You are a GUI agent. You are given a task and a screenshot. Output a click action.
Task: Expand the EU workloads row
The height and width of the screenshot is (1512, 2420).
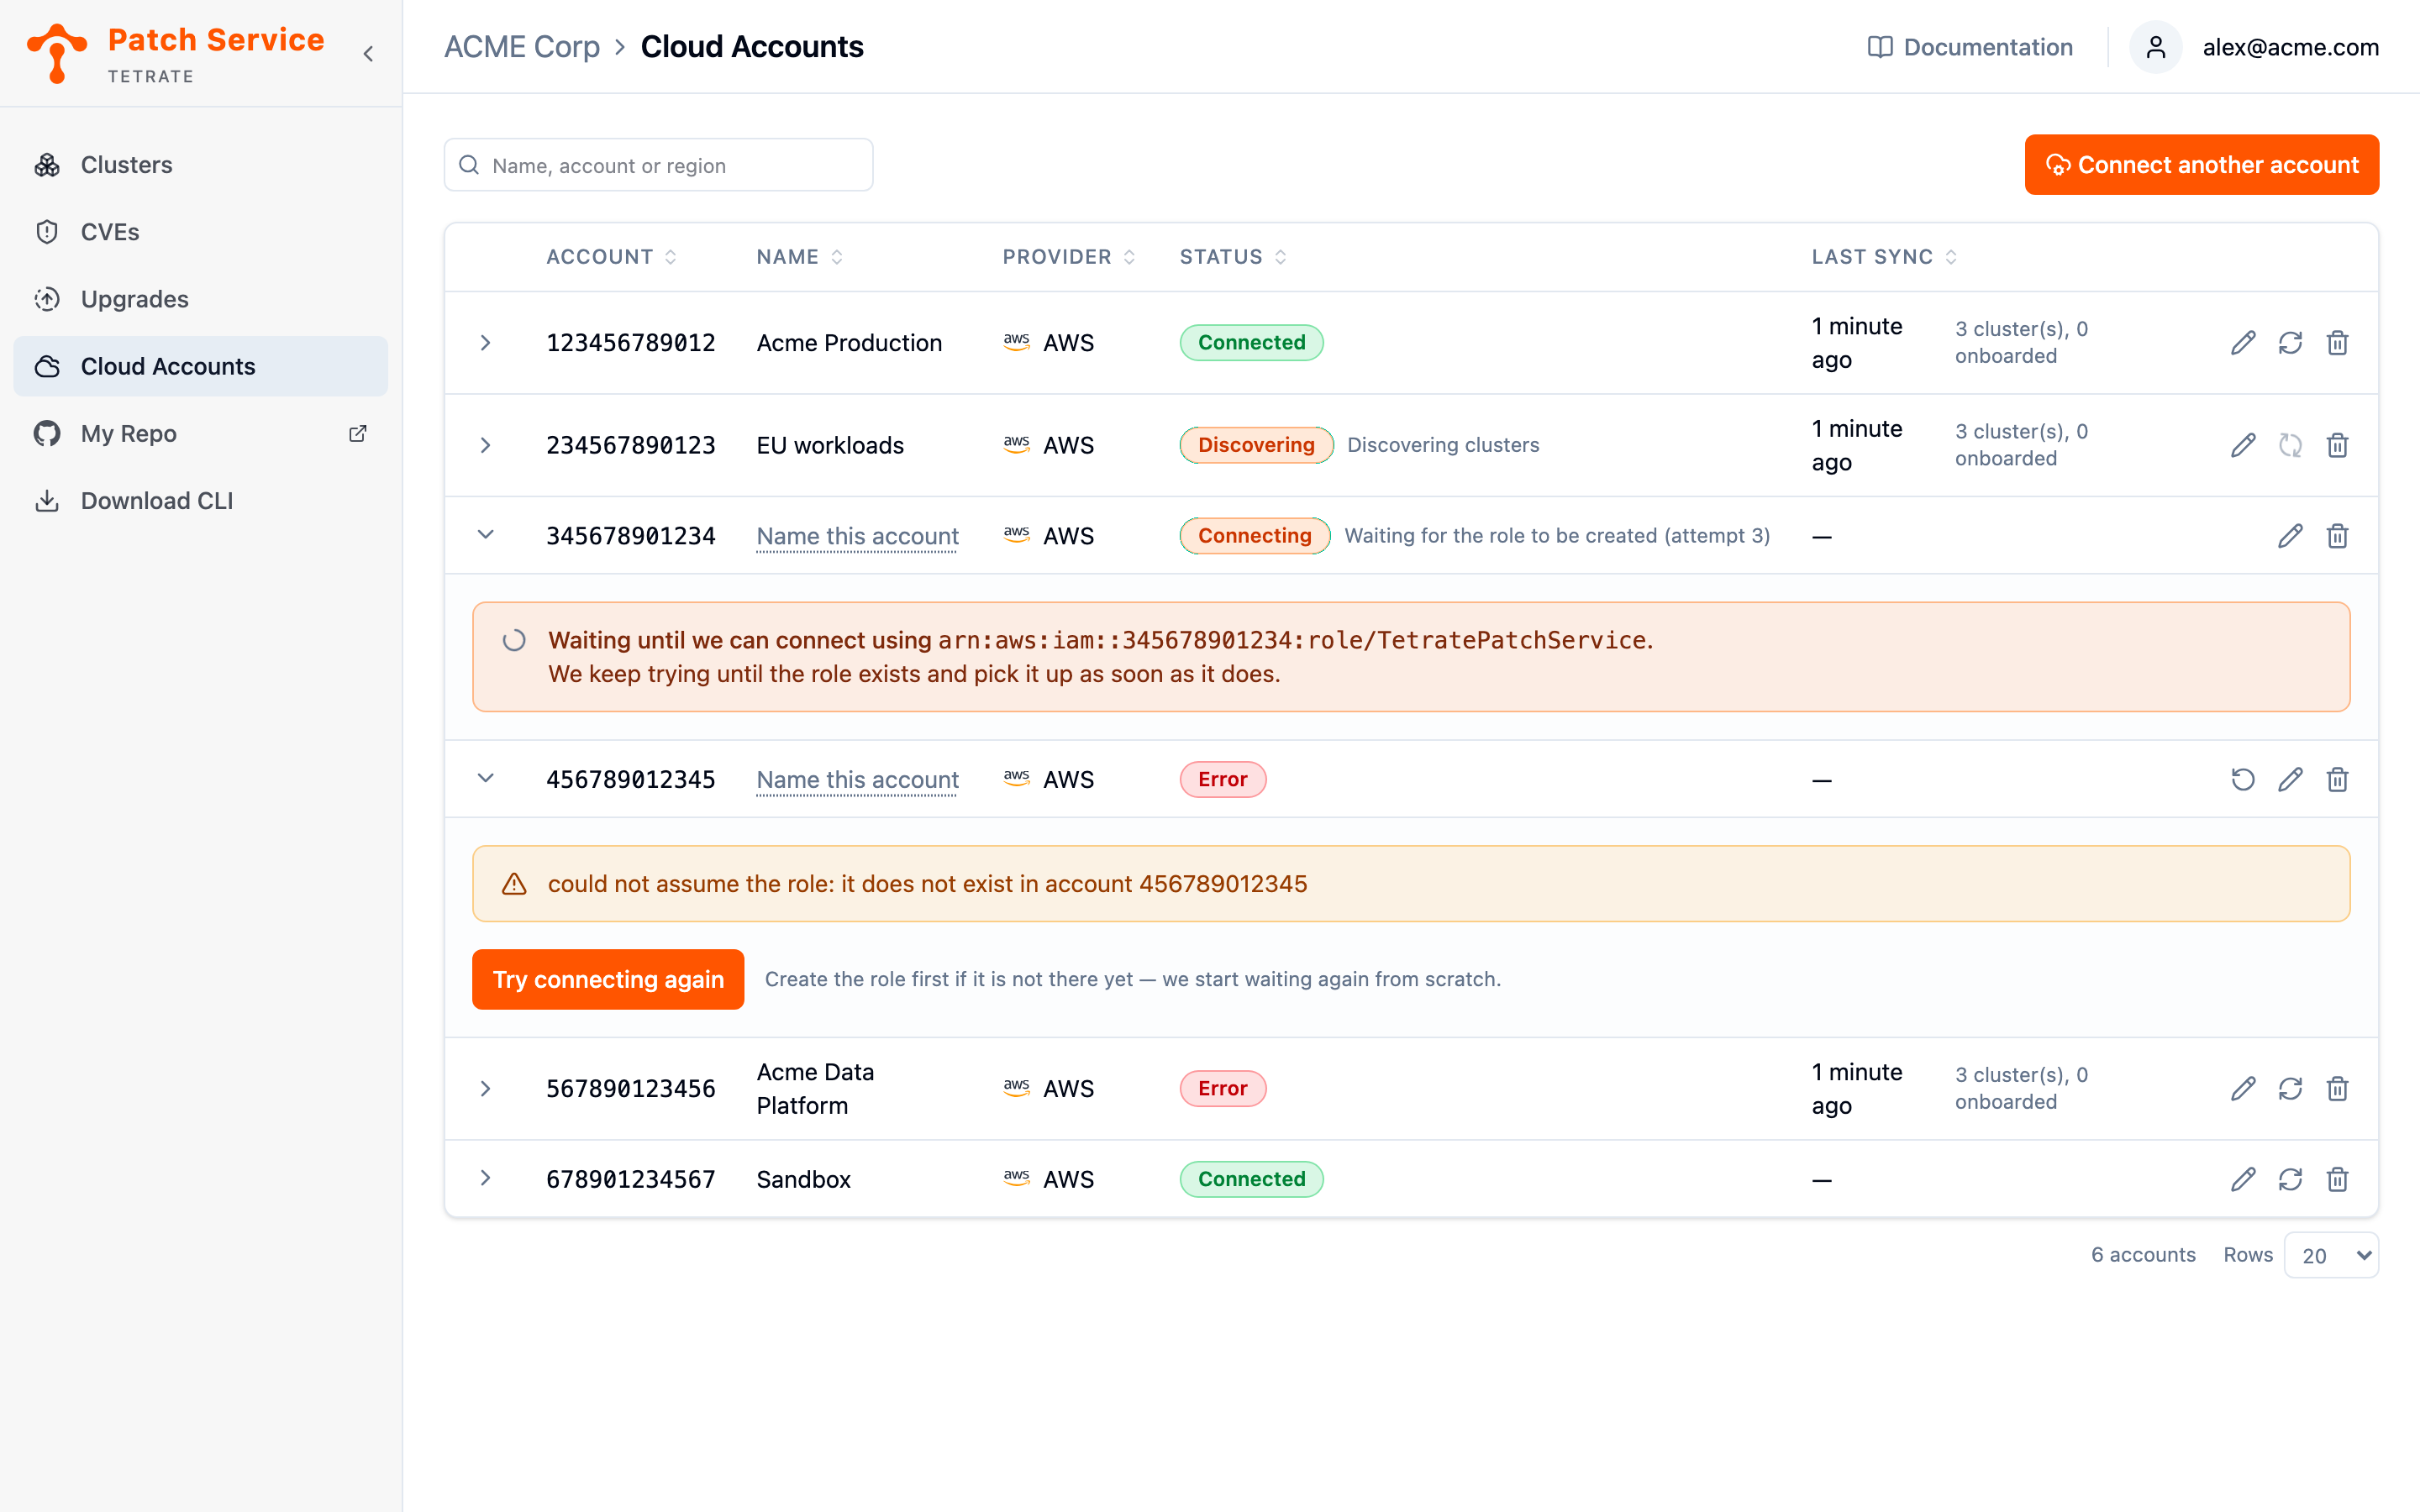tap(485, 445)
